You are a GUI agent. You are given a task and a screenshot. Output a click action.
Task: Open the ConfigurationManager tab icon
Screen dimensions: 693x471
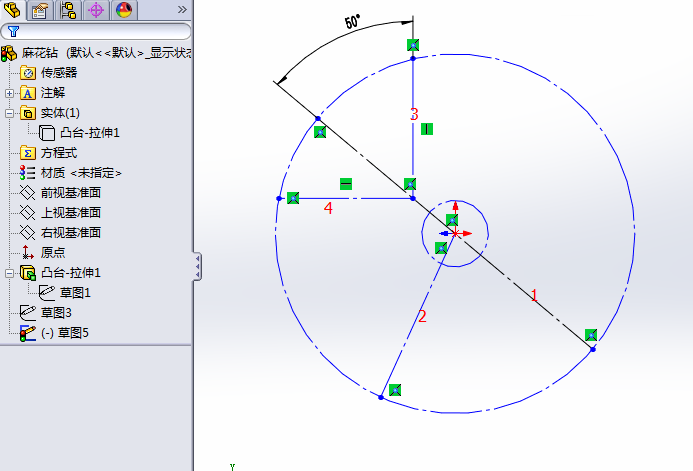(x=68, y=10)
